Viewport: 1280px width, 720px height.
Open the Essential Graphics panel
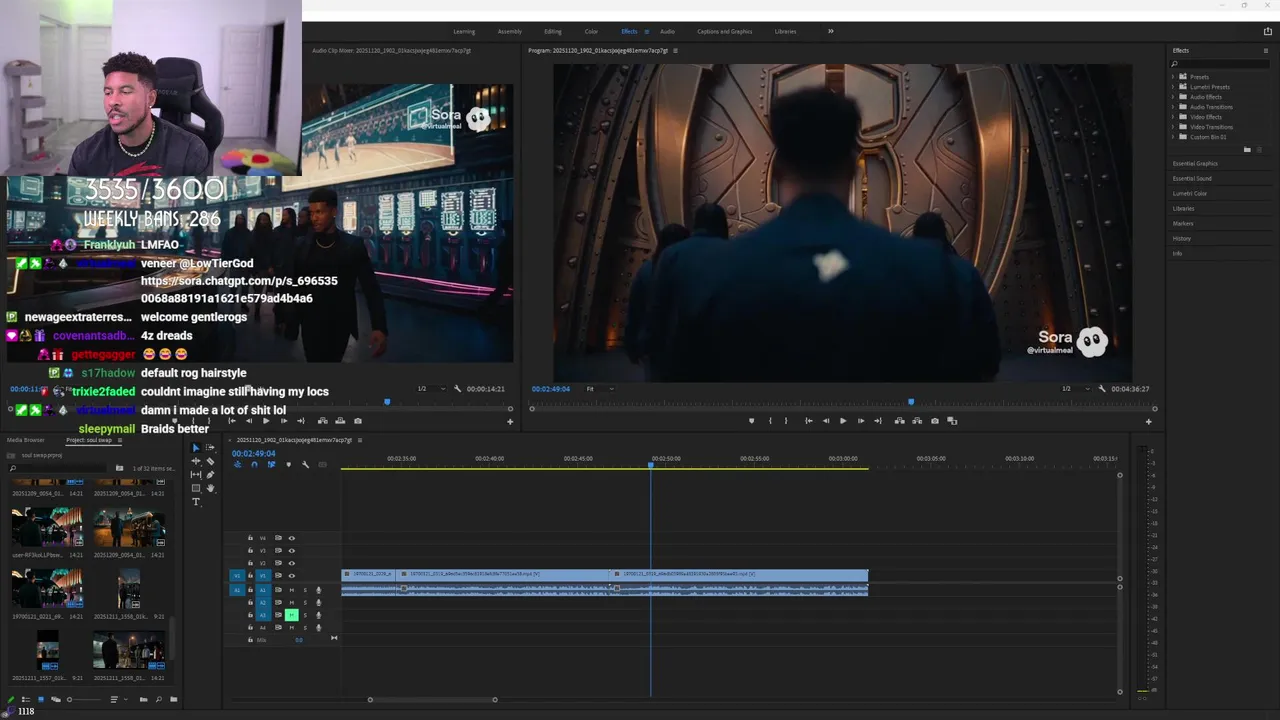[x=1195, y=163]
